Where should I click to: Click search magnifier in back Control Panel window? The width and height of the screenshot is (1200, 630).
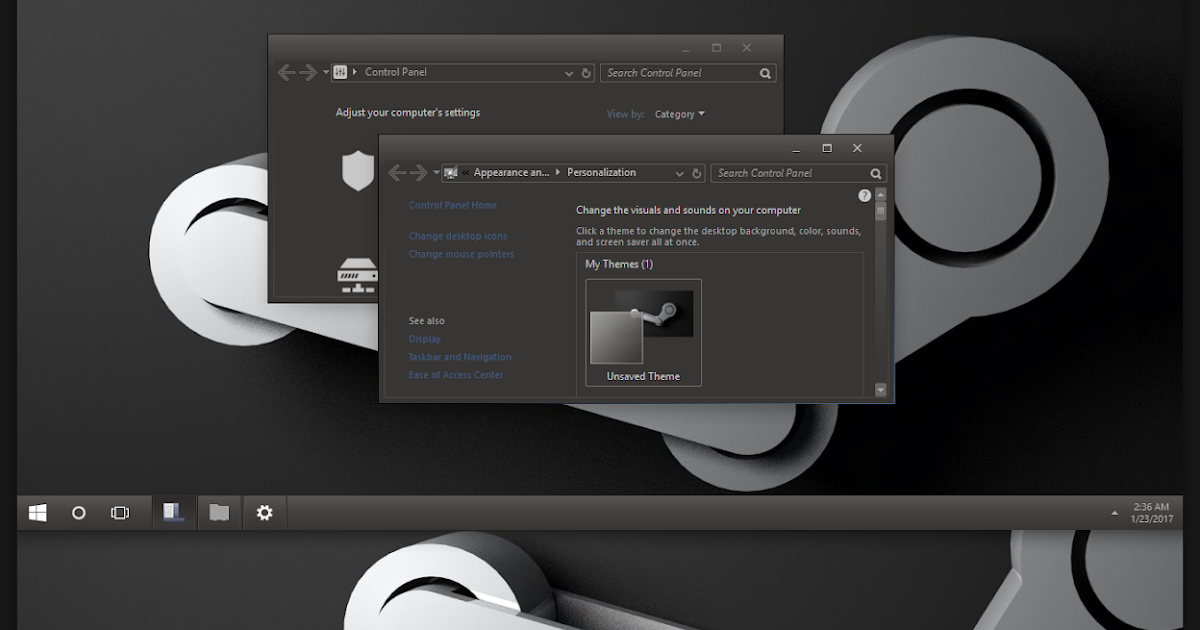765,73
